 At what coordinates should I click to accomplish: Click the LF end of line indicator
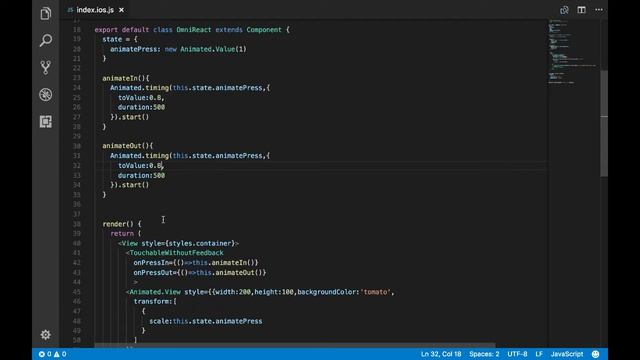pos(539,354)
